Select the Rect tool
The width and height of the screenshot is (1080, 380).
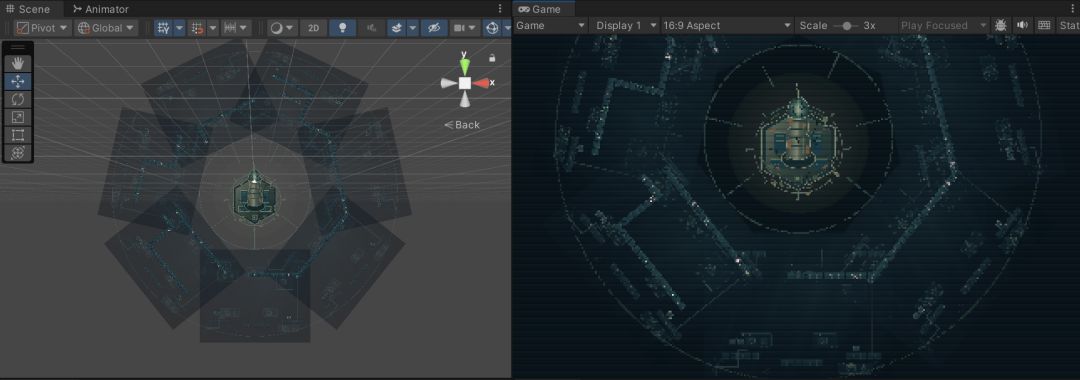point(18,135)
